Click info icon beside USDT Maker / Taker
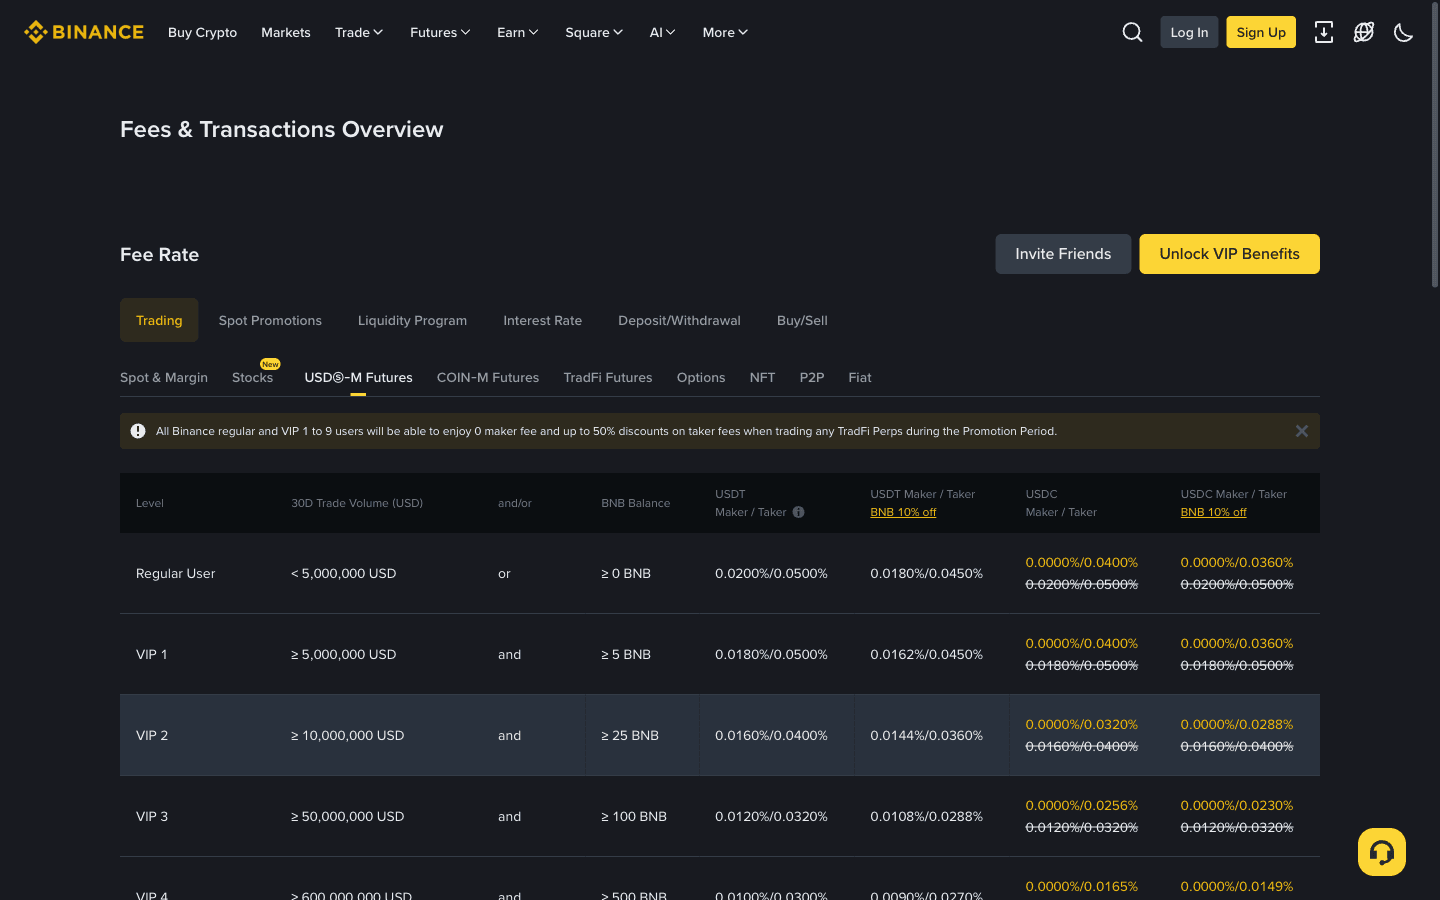1440x900 pixels. click(798, 512)
